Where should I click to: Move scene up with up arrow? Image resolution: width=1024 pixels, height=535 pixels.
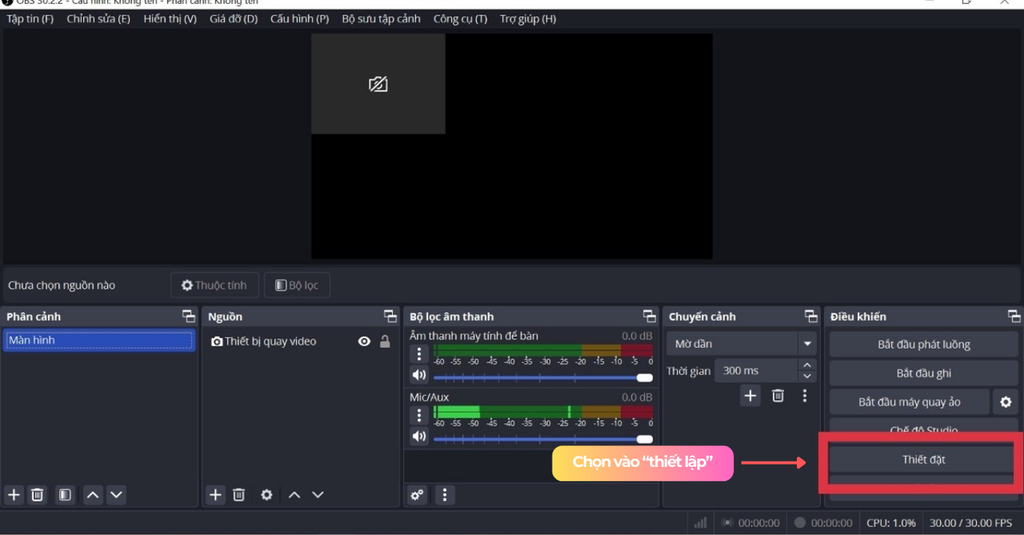tap(93, 494)
